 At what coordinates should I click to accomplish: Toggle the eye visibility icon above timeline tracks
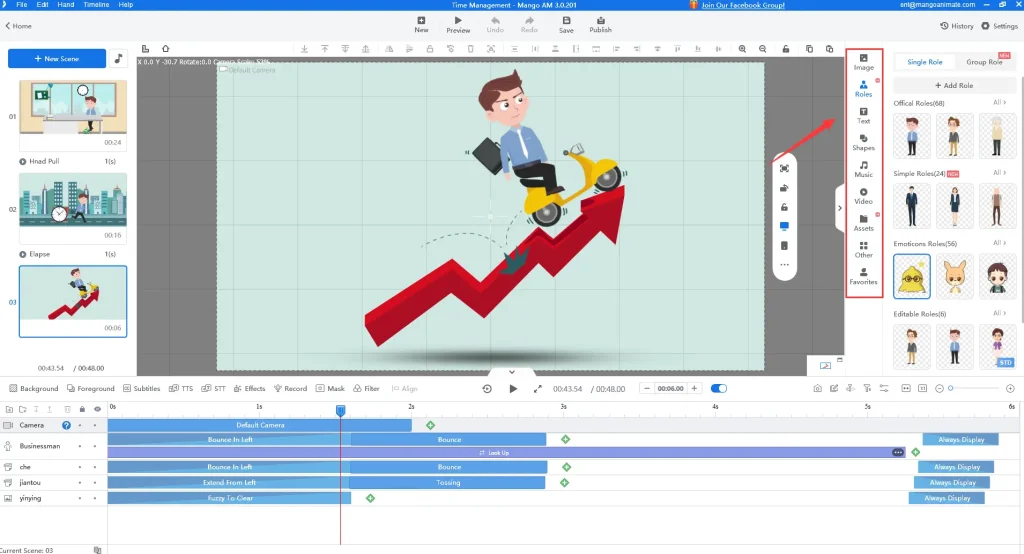(97, 409)
